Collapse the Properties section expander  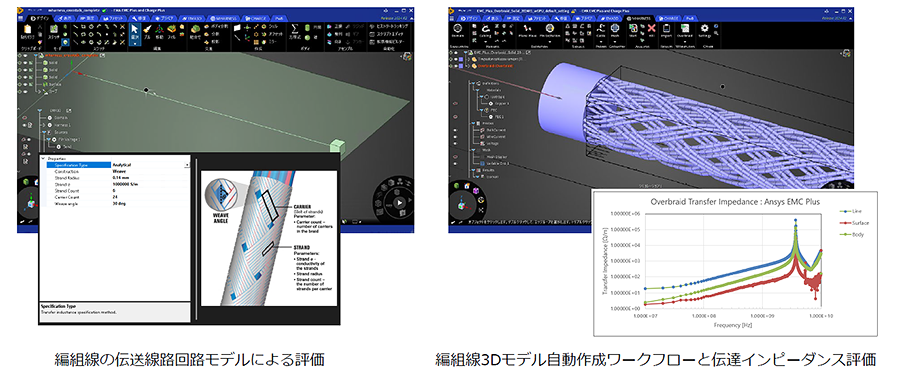point(43,158)
